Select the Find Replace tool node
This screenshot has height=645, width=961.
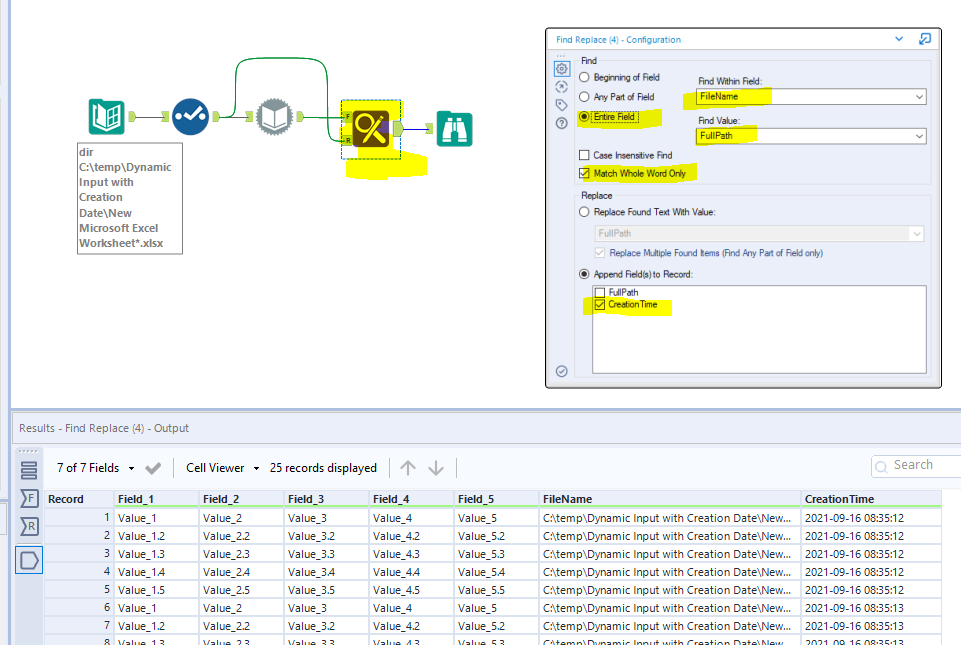(371, 129)
